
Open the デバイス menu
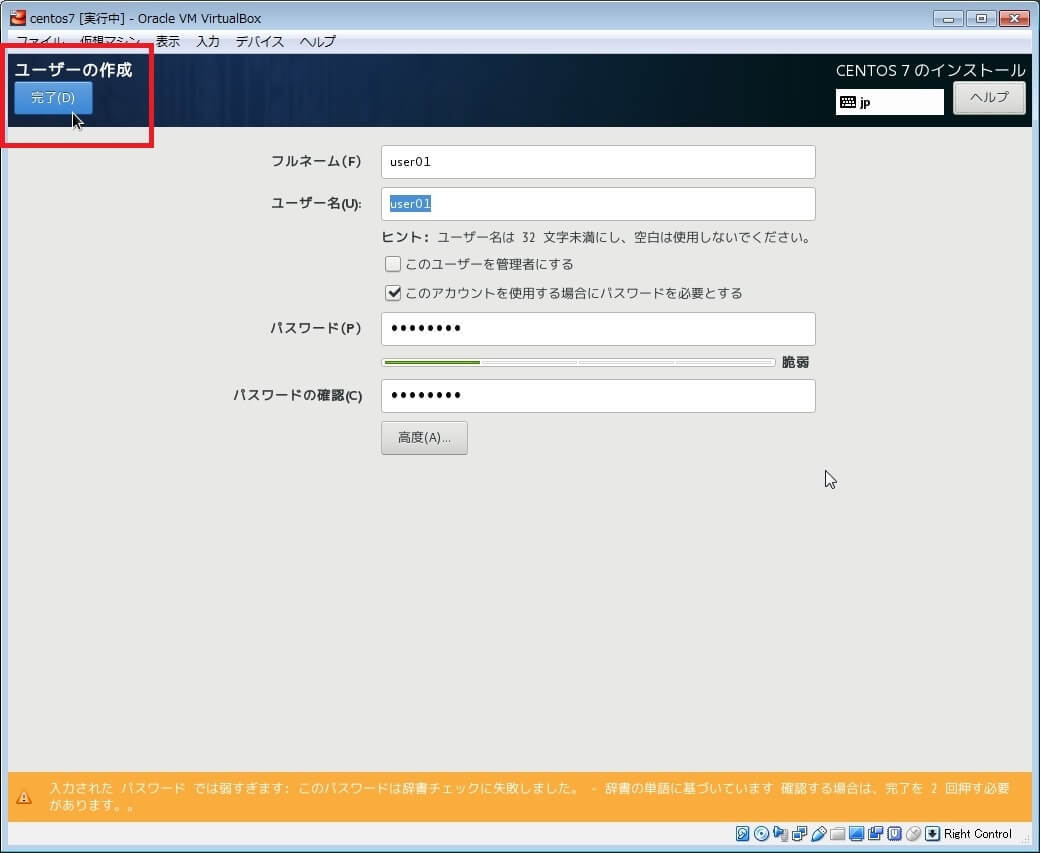(x=260, y=42)
